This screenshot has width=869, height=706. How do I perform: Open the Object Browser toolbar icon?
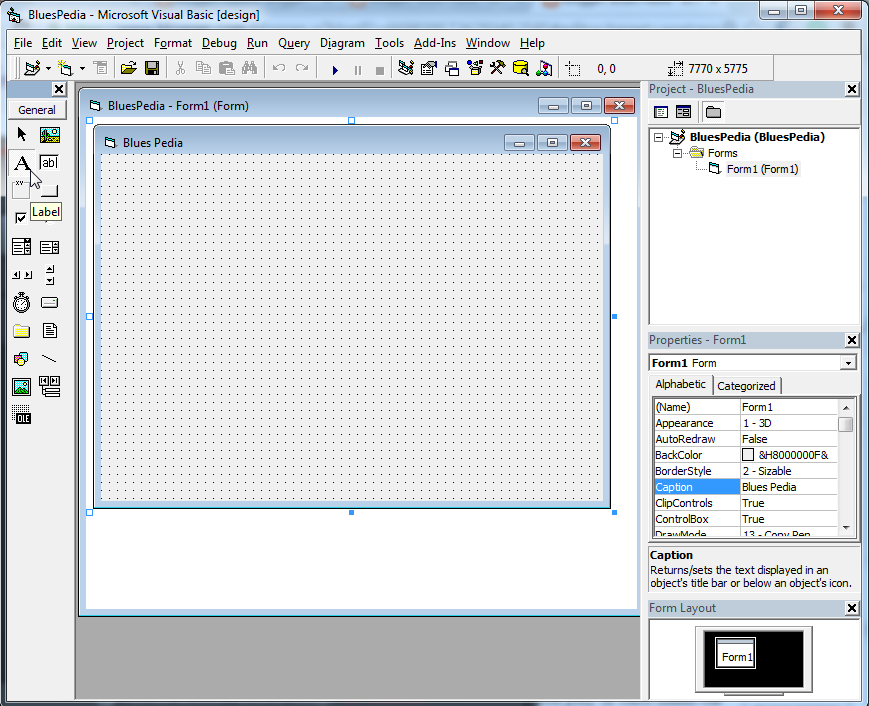pyautogui.click(x=476, y=68)
